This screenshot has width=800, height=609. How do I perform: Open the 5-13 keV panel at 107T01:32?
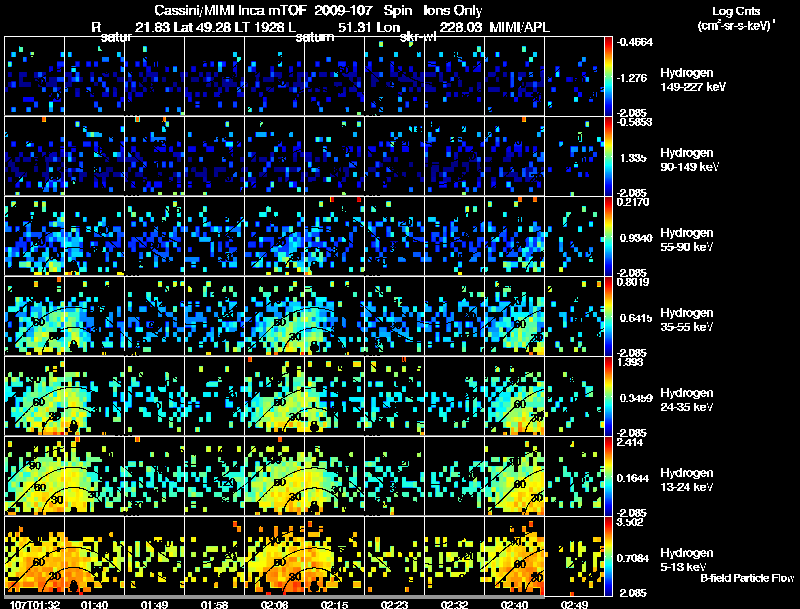click(x=35, y=556)
